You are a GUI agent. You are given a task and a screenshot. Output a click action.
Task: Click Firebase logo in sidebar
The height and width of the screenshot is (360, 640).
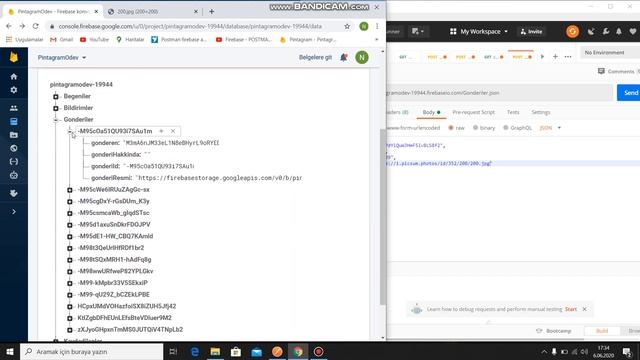pos(13,57)
